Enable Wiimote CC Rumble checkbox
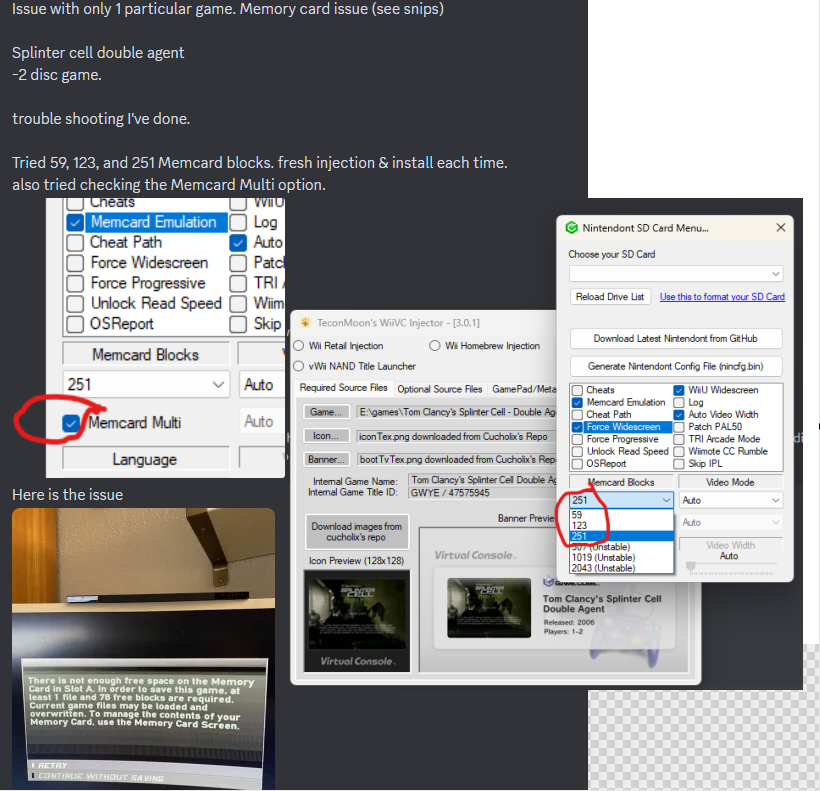This screenshot has width=820, height=791. pyautogui.click(x=679, y=451)
